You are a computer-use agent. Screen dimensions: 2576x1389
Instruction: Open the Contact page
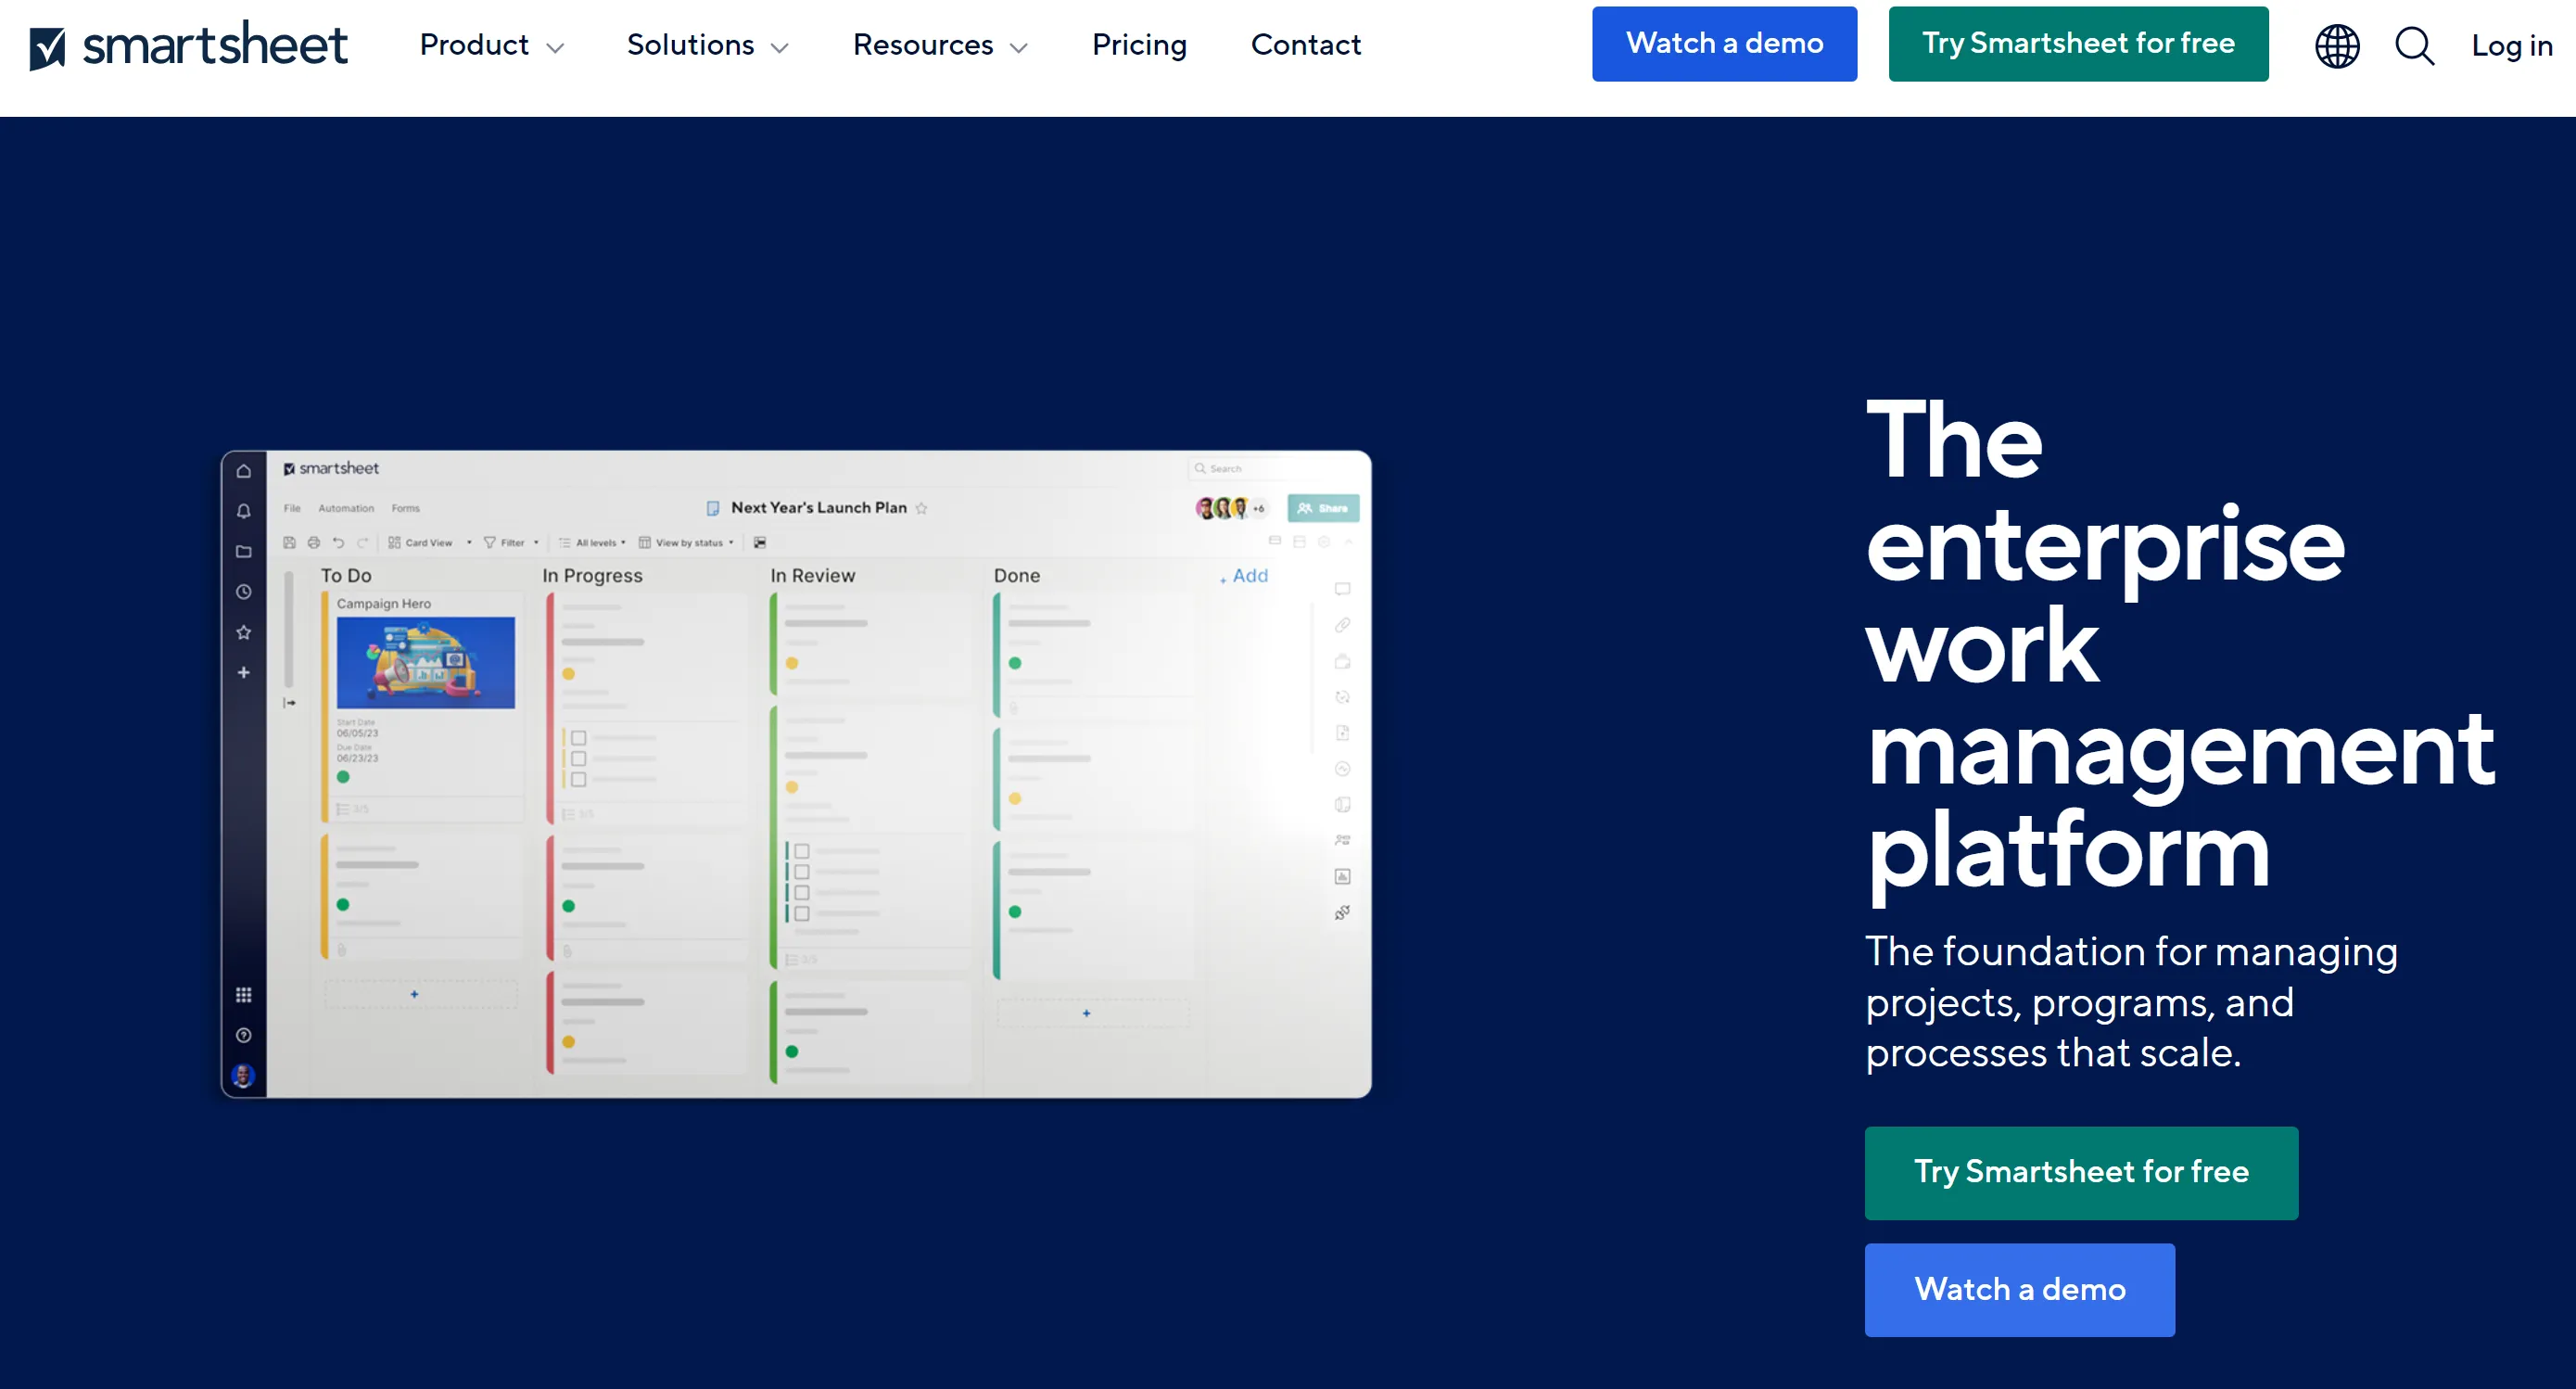tap(1306, 45)
